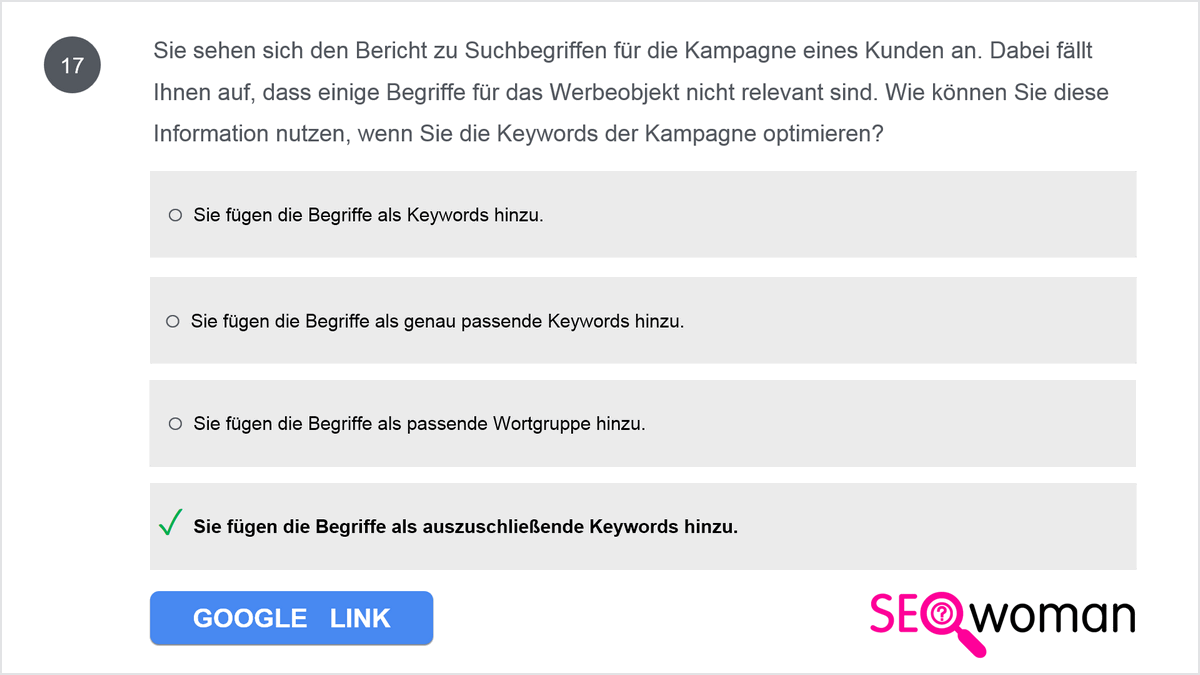
Task: Click answer text 'als passende Wortgruppe hinzu'
Action: click(x=511, y=424)
